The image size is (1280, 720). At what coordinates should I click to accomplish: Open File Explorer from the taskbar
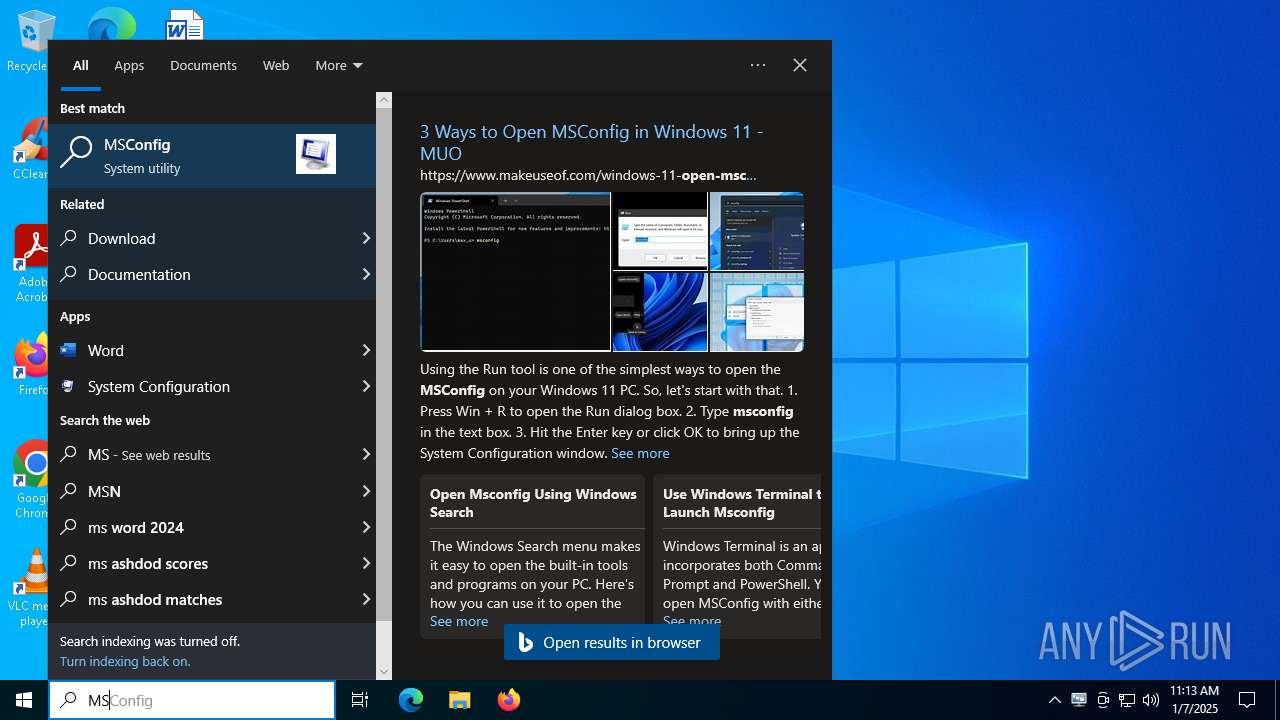coord(459,700)
